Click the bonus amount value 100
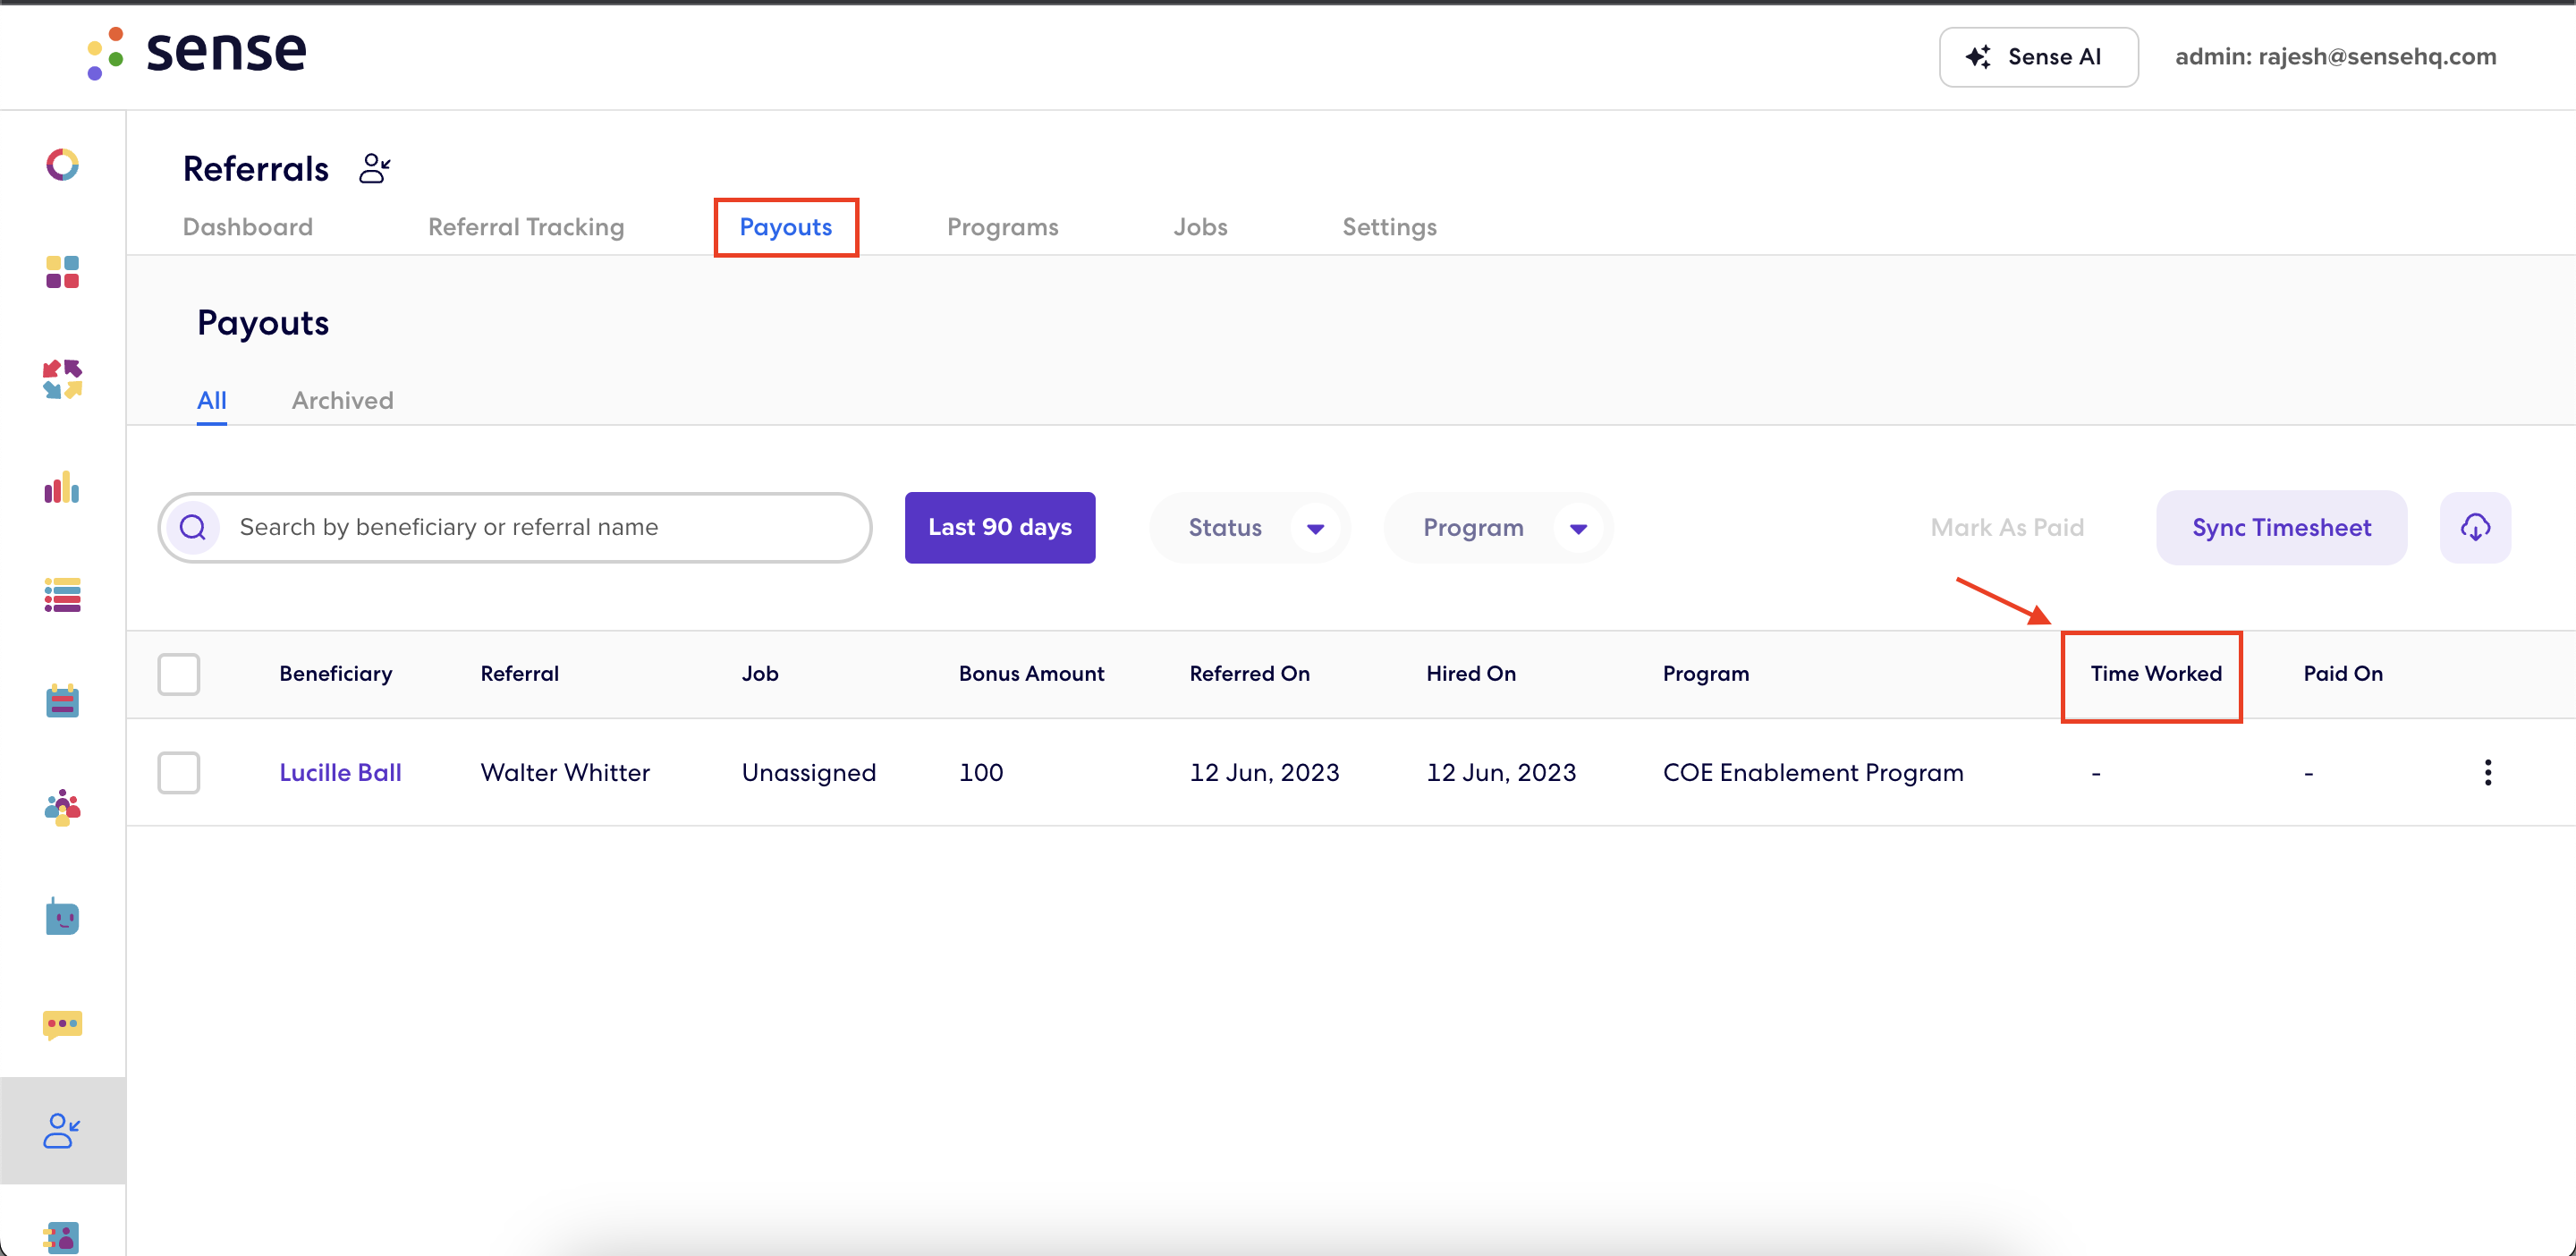Image resolution: width=2576 pixels, height=1256 pixels. (981, 772)
